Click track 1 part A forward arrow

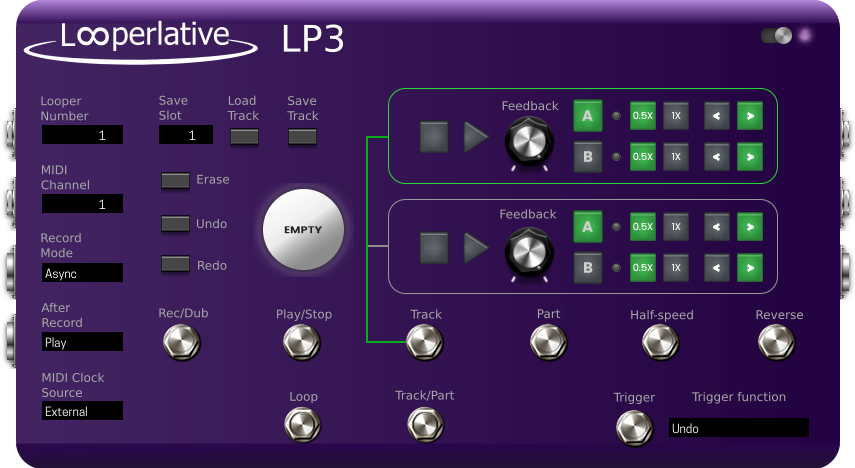tap(750, 116)
